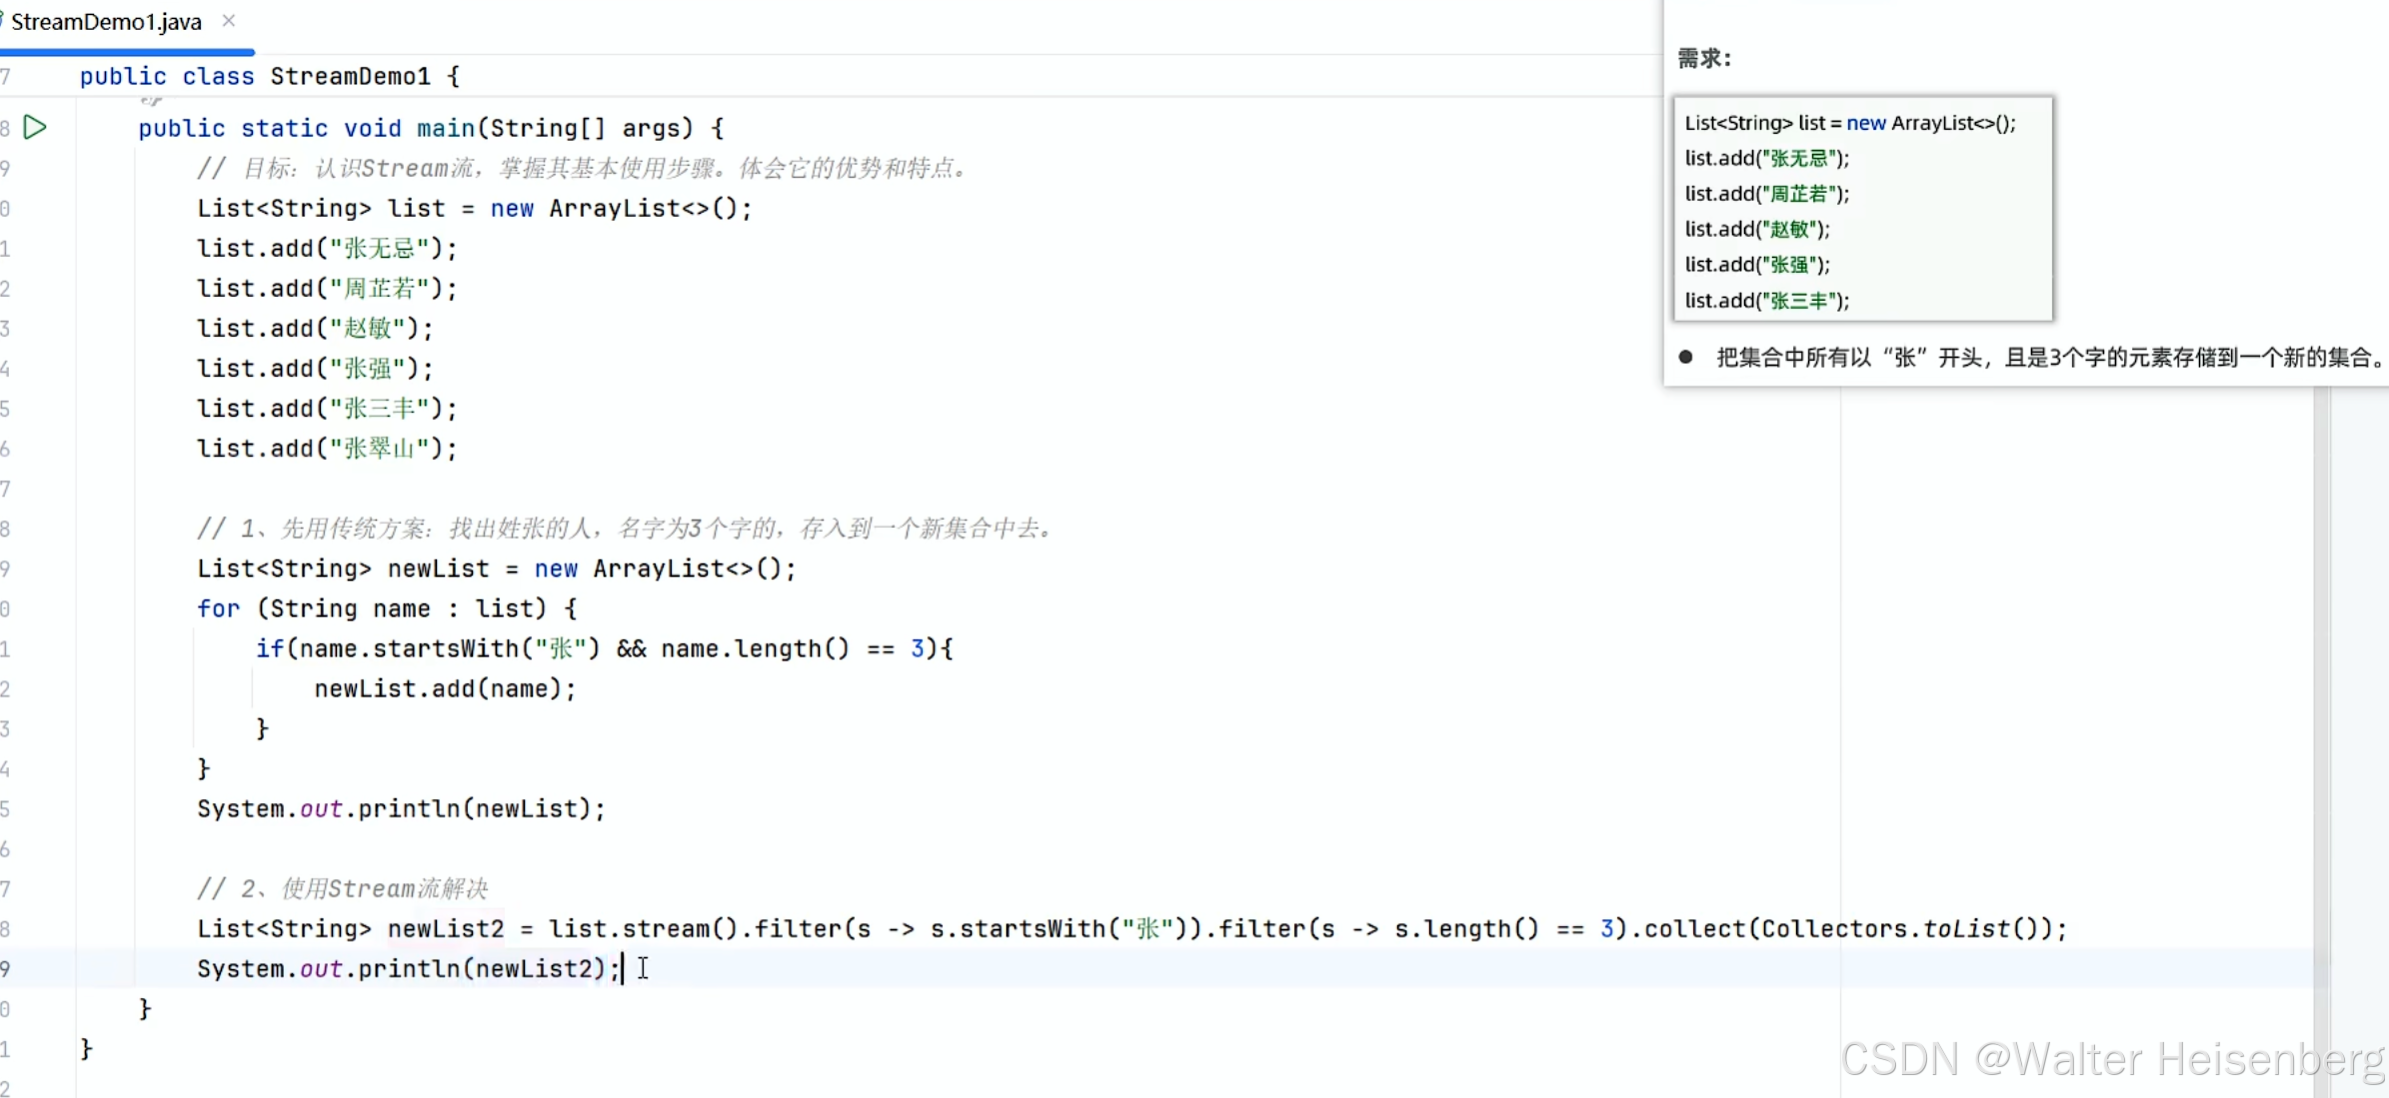The image size is (2389, 1098).
Task: Click the sticky header line 'public class StreamDemo1'
Action: 270,76
